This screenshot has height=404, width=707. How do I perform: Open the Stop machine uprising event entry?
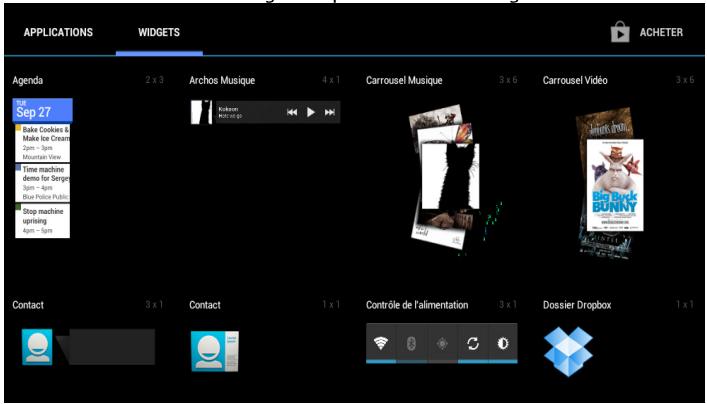(x=42, y=221)
